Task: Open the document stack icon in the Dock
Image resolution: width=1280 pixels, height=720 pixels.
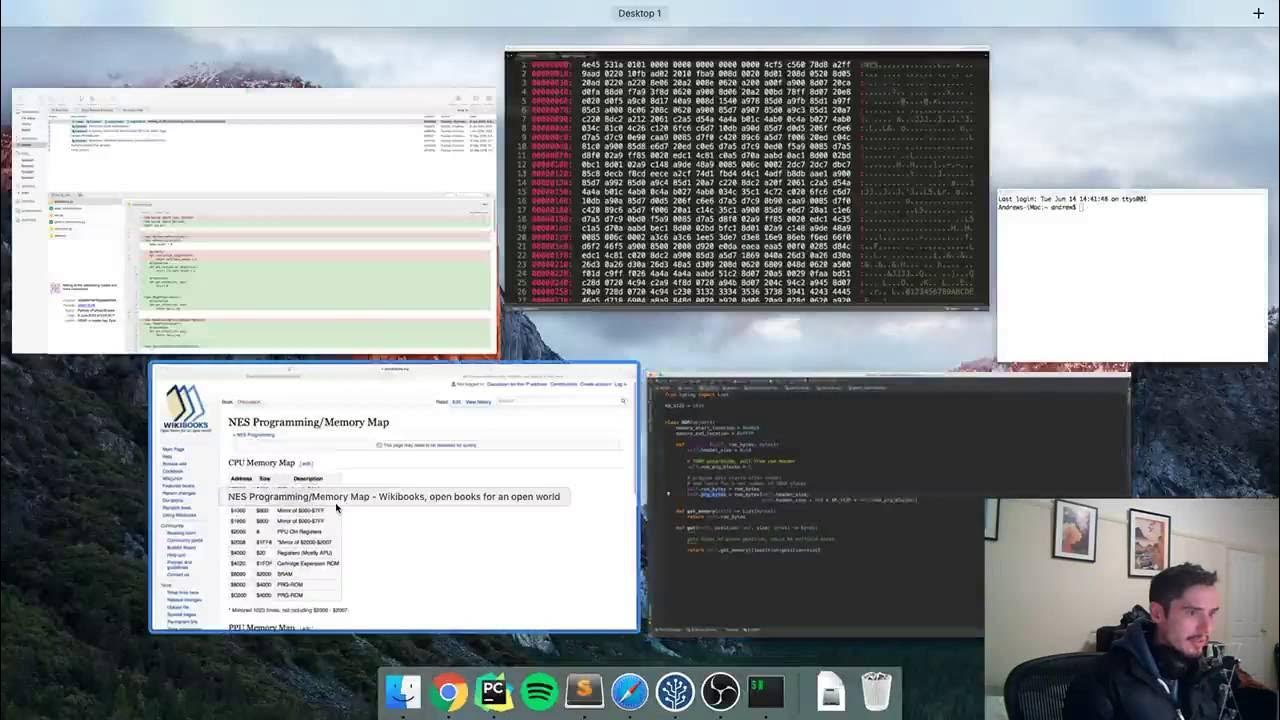Action: click(x=831, y=692)
